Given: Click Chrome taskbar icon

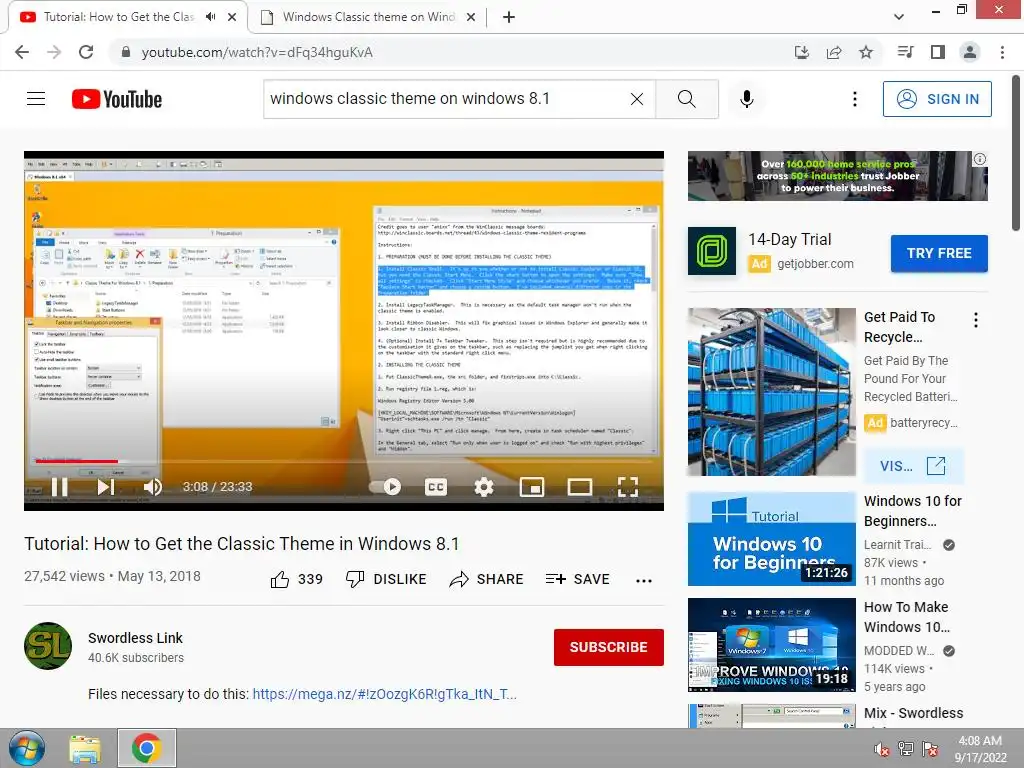Looking at the screenshot, I should coord(146,748).
